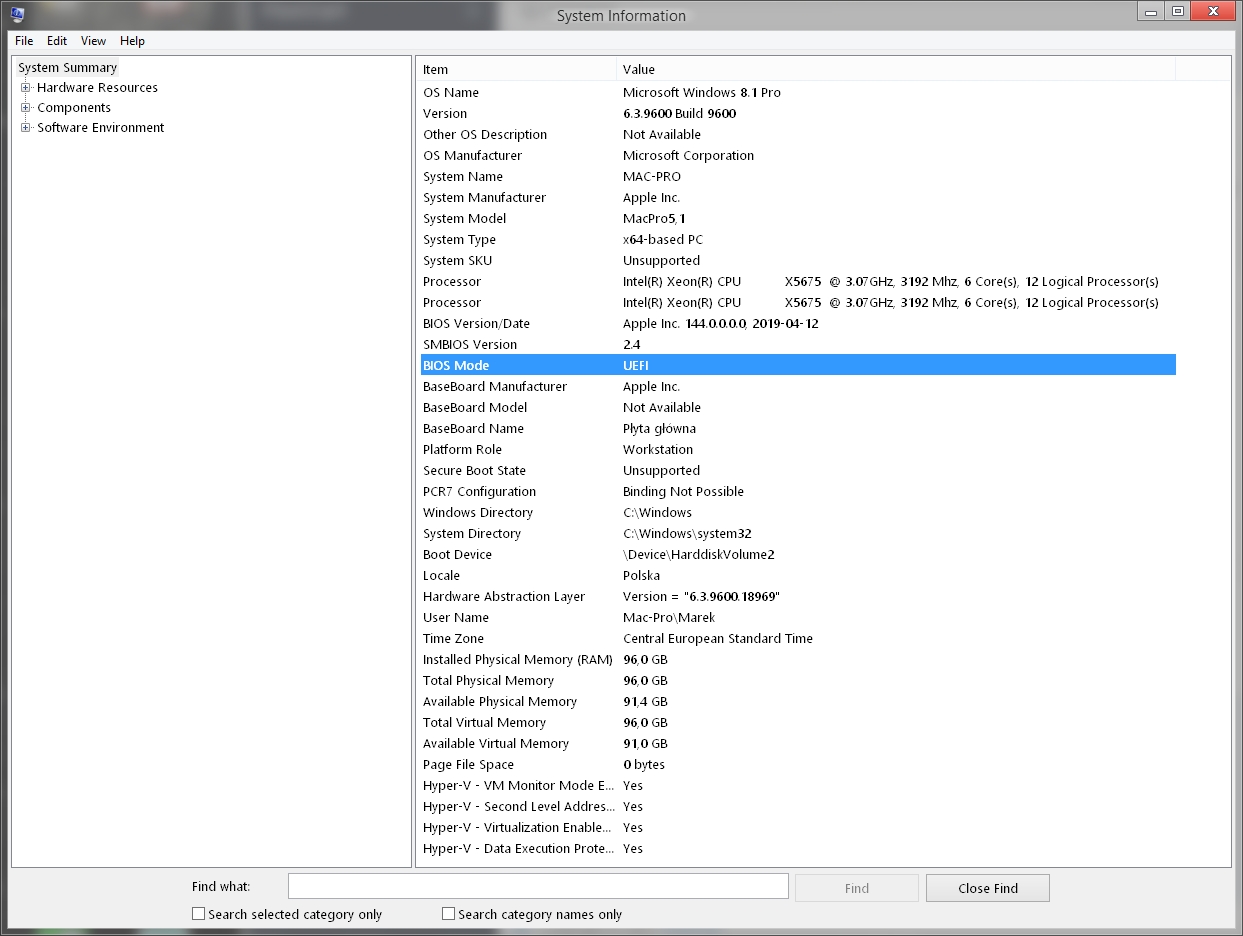Select the Total Physical Memory row
Image resolution: width=1243 pixels, height=936 pixels.
point(798,681)
